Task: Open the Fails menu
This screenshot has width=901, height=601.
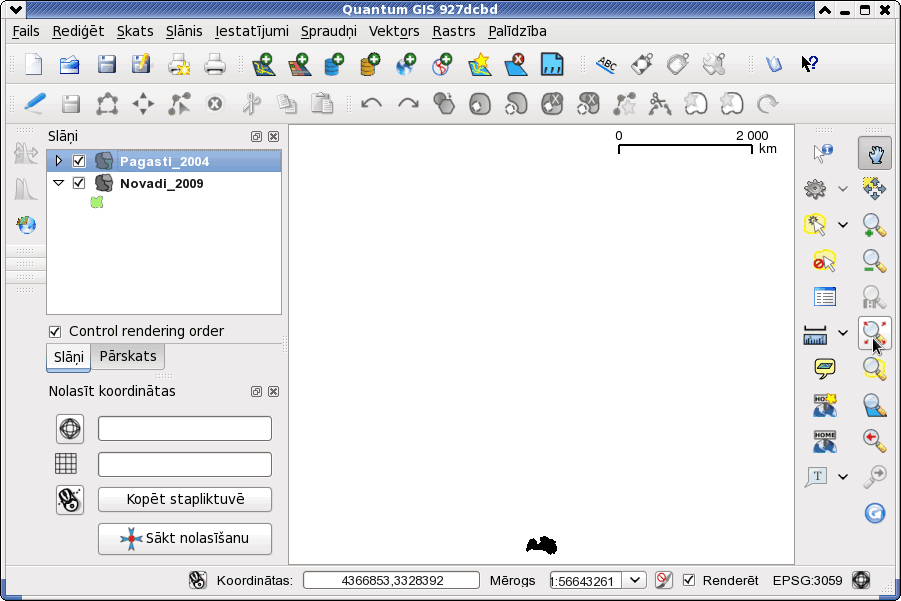Action: (x=26, y=31)
